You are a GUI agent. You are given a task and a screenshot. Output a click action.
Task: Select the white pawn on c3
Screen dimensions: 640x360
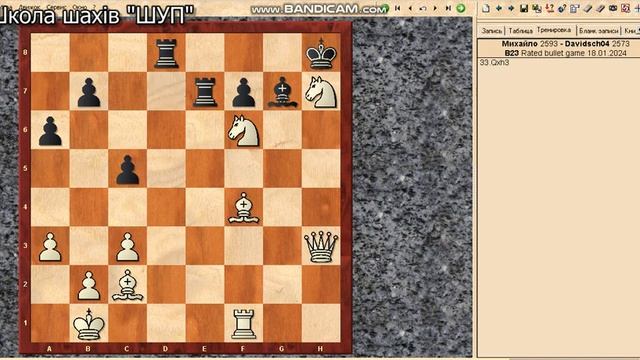click(127, 247)
